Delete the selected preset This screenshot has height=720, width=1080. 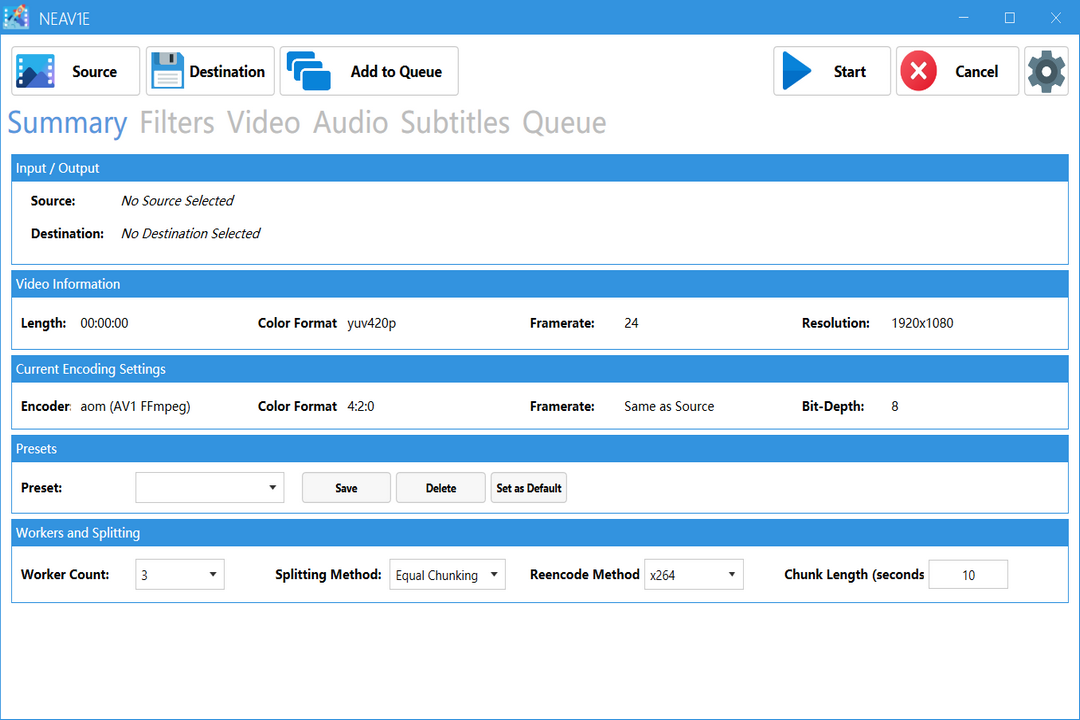(x=440, y=487)
